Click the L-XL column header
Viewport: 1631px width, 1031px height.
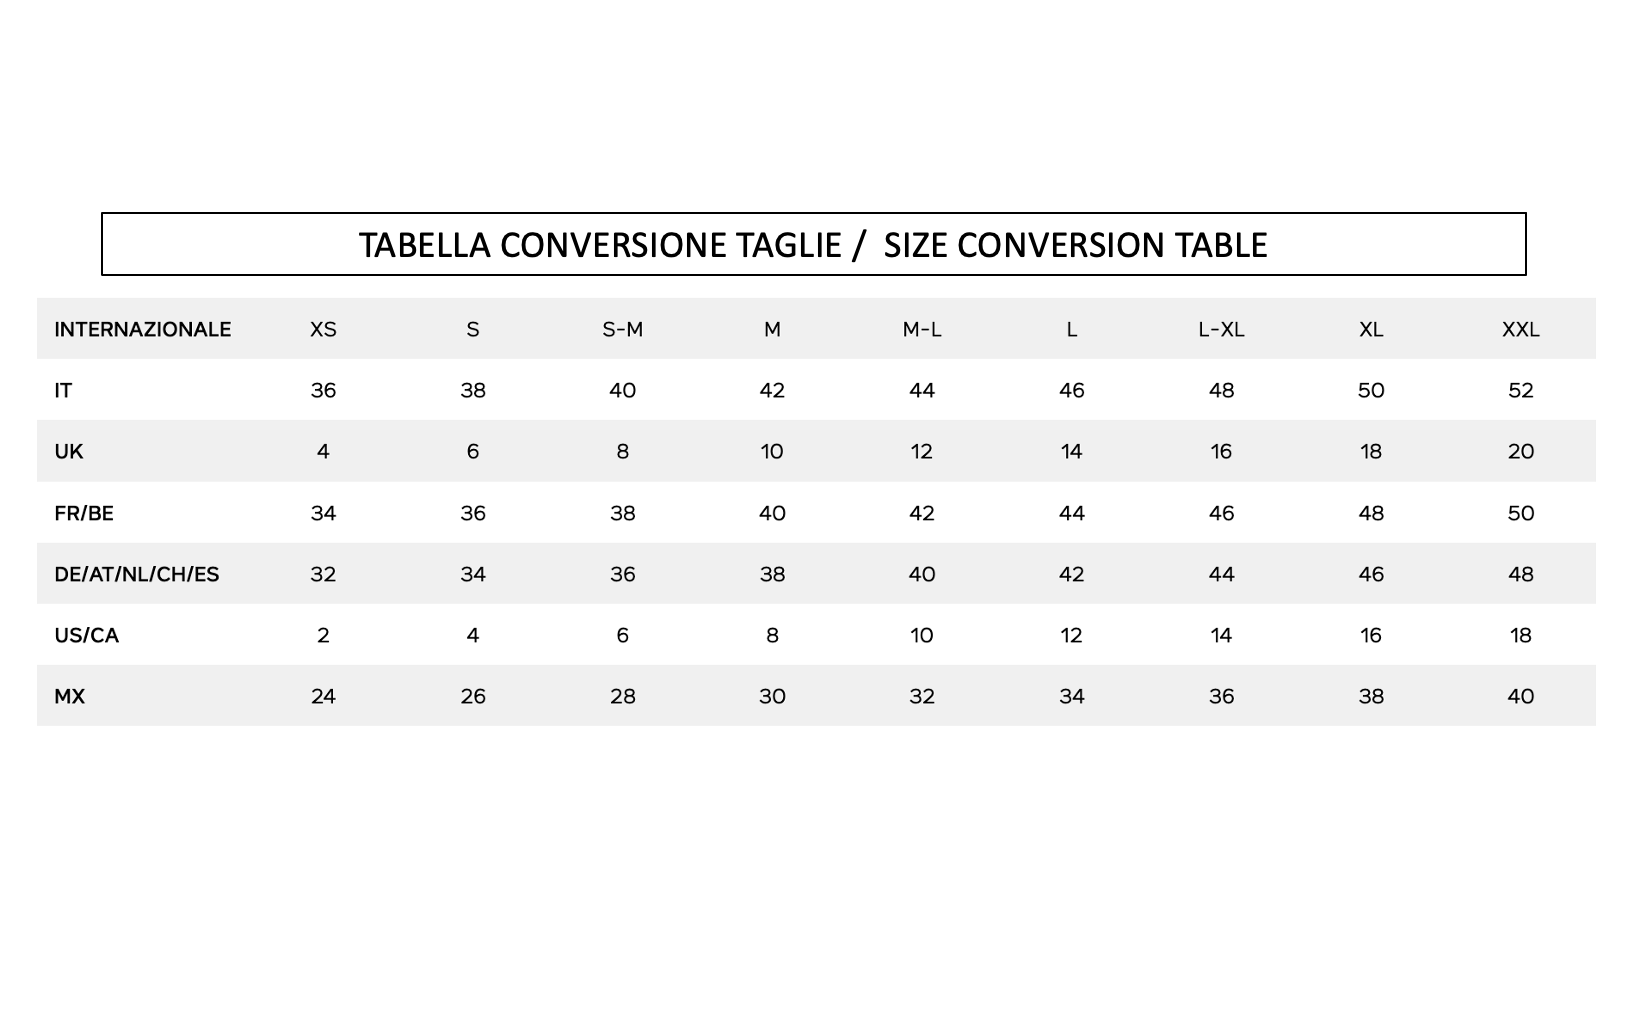coord(1221,330)
